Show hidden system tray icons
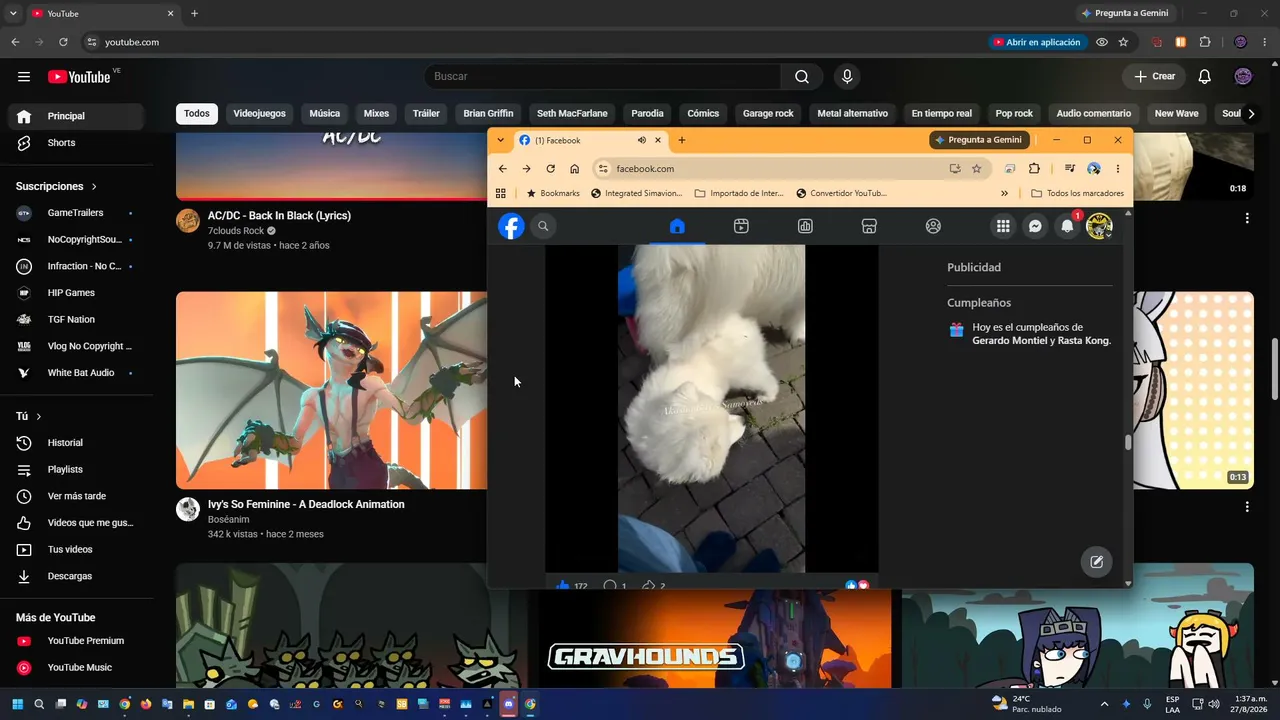Screen dimensions: 1280x720 (1104, 704)
